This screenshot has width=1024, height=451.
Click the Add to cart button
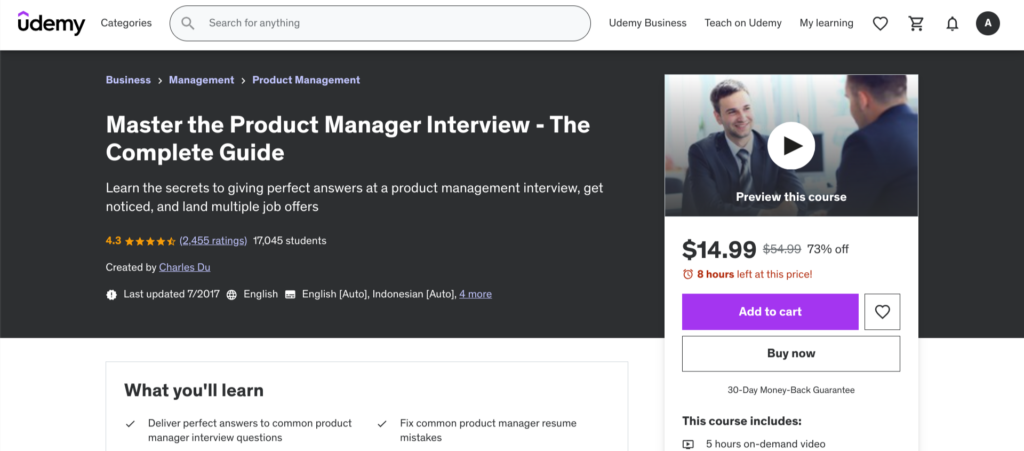point(770,312)
